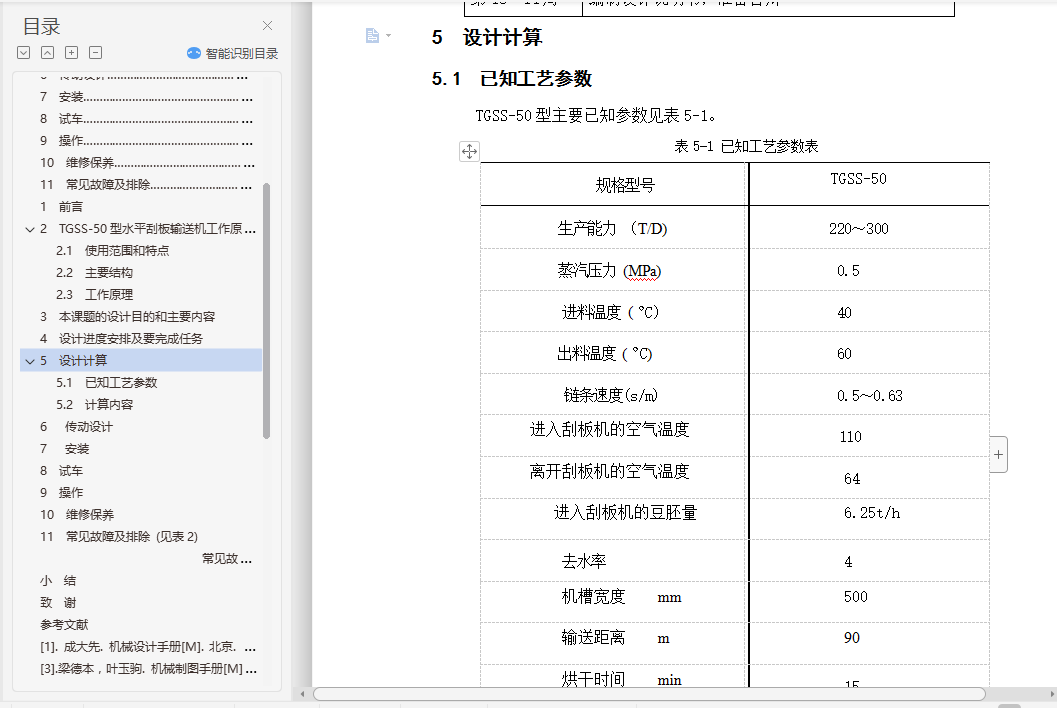Screen dimensions: 1057x708
Task: Go to outline entry 2.1 使用范围和特点
Action: 113,251
